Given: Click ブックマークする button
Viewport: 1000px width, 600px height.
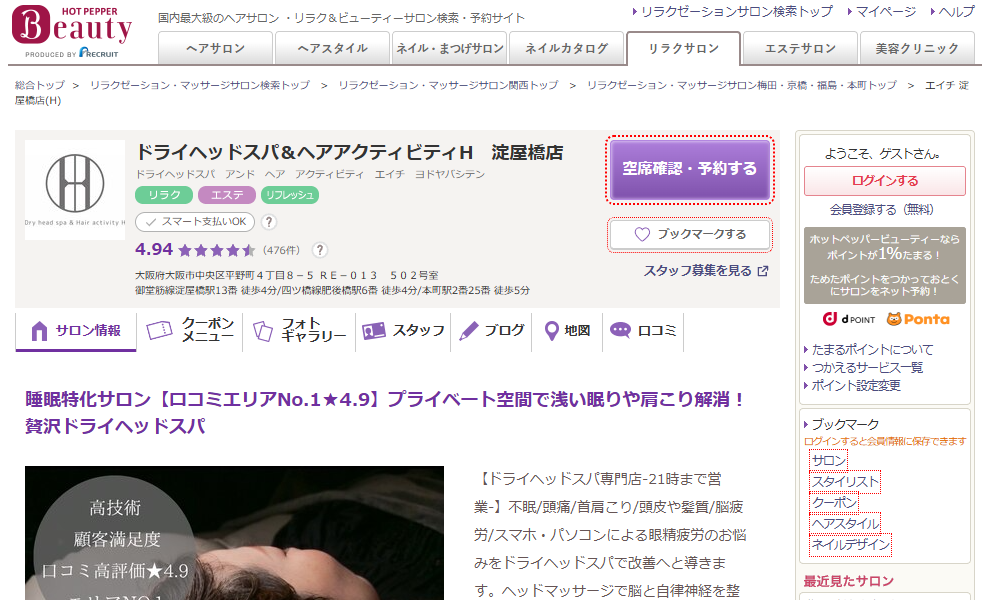Looking at the screenshot, I should (x=689, y=235).
